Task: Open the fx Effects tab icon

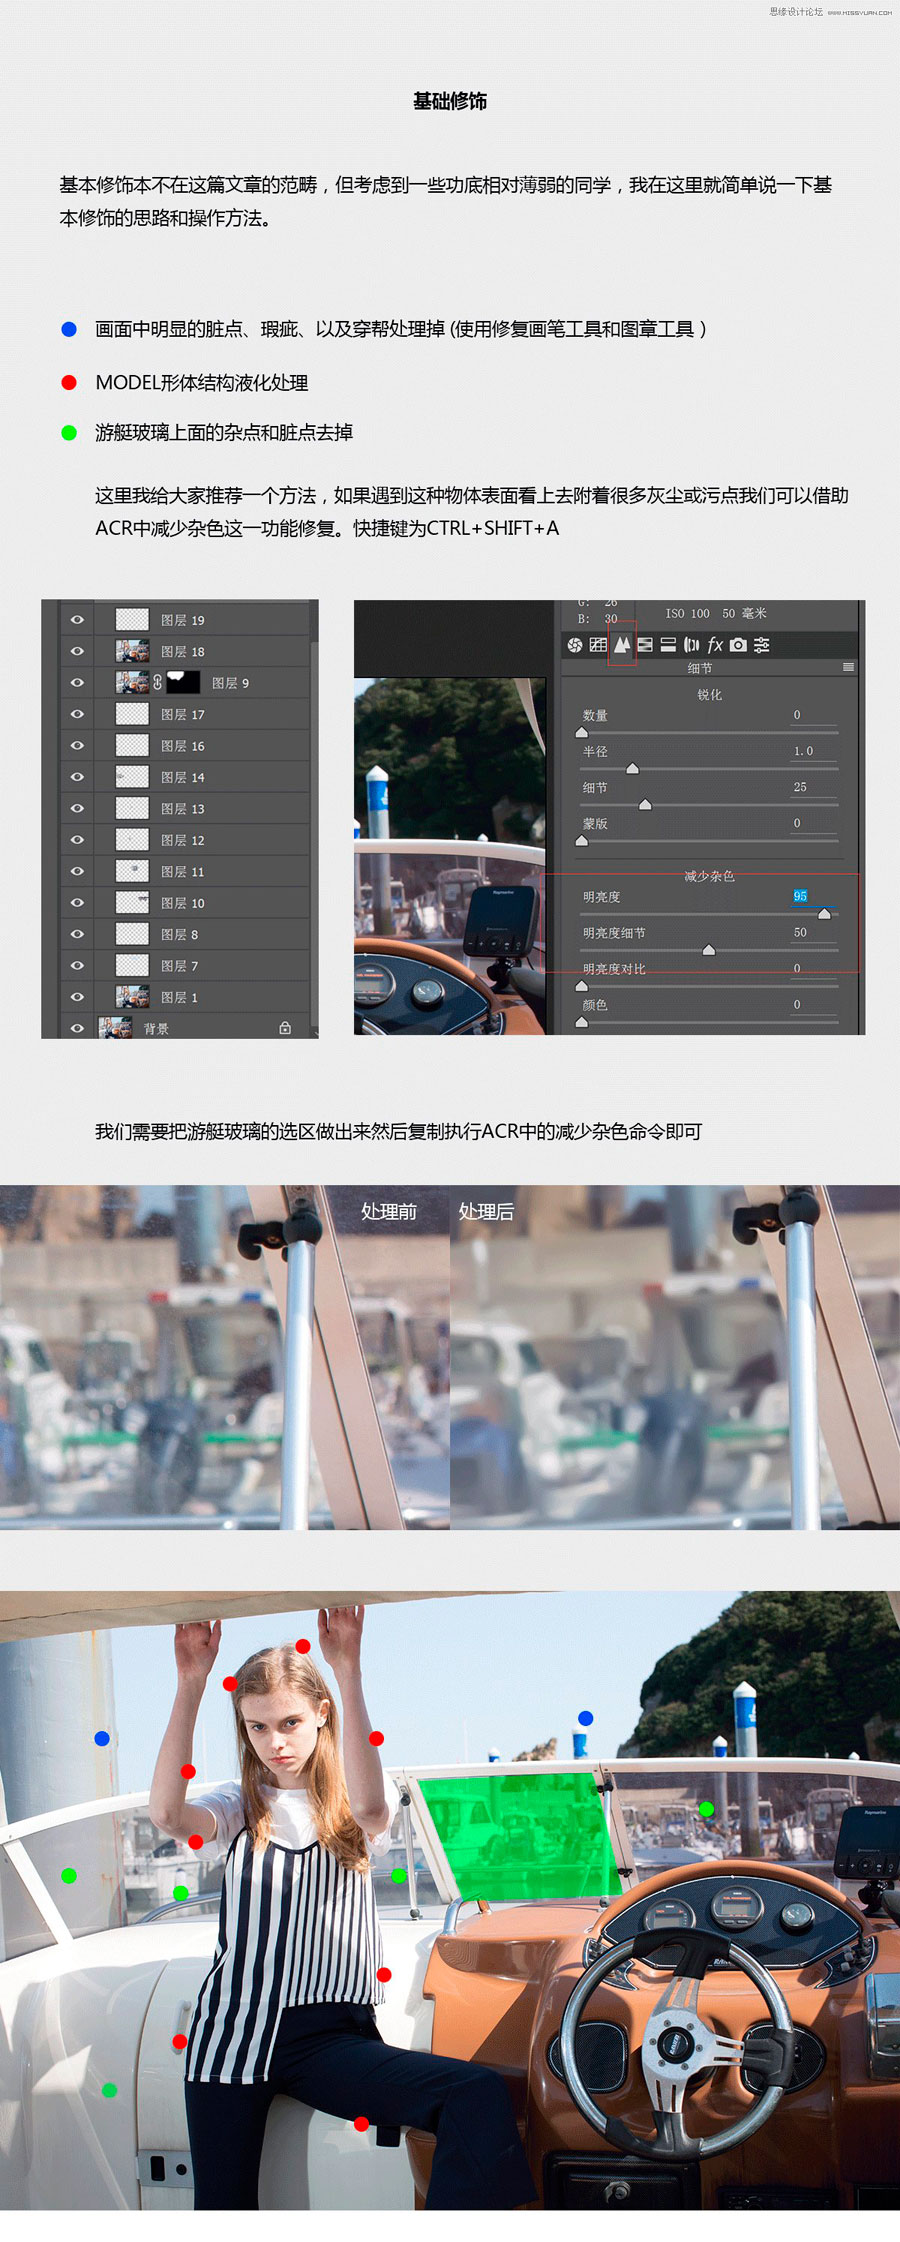Action: coord(715,645)
